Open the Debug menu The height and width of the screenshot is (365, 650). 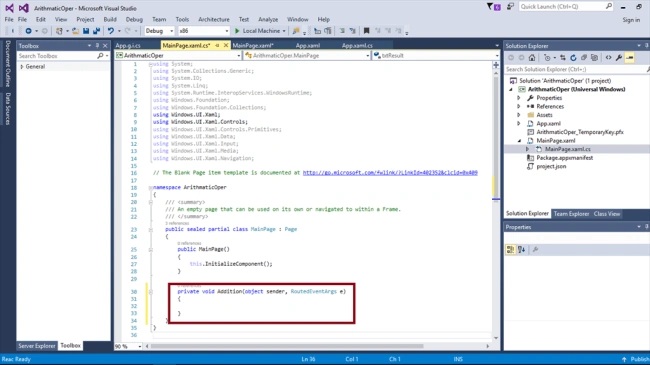pos(134,19)
